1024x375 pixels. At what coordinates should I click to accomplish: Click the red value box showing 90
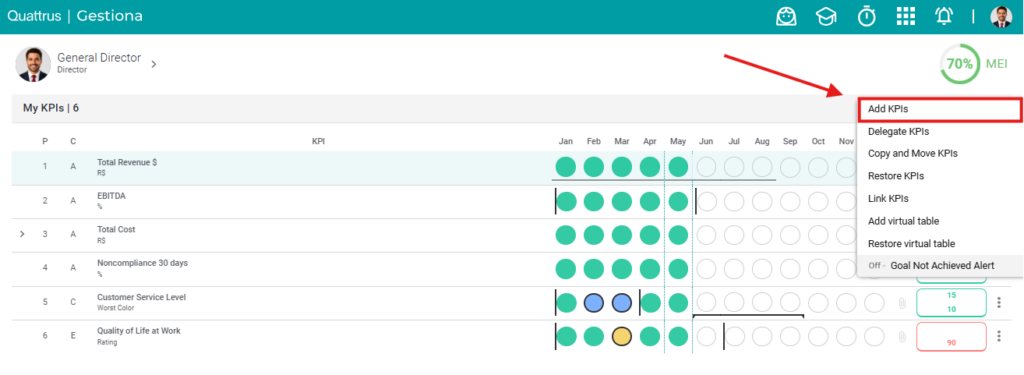[x=952, y=336]
